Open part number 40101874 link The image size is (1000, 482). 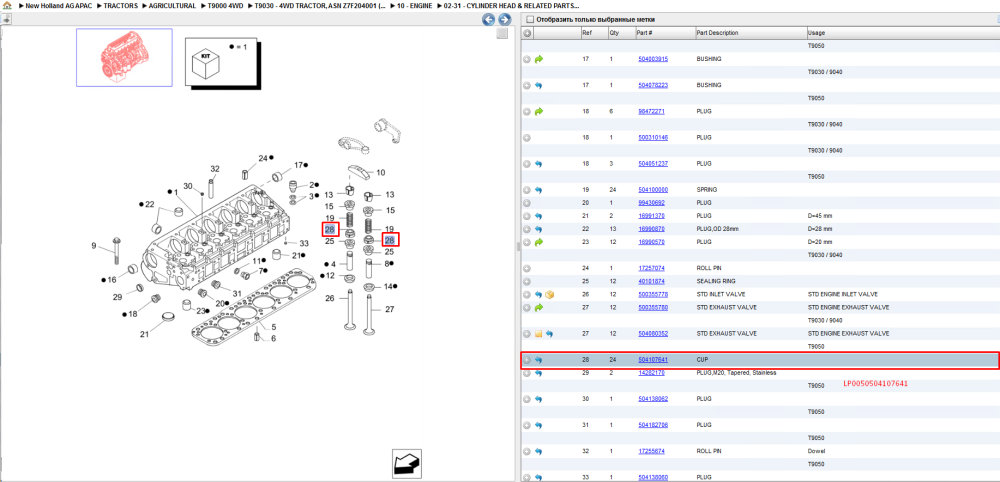coord(651,281)
